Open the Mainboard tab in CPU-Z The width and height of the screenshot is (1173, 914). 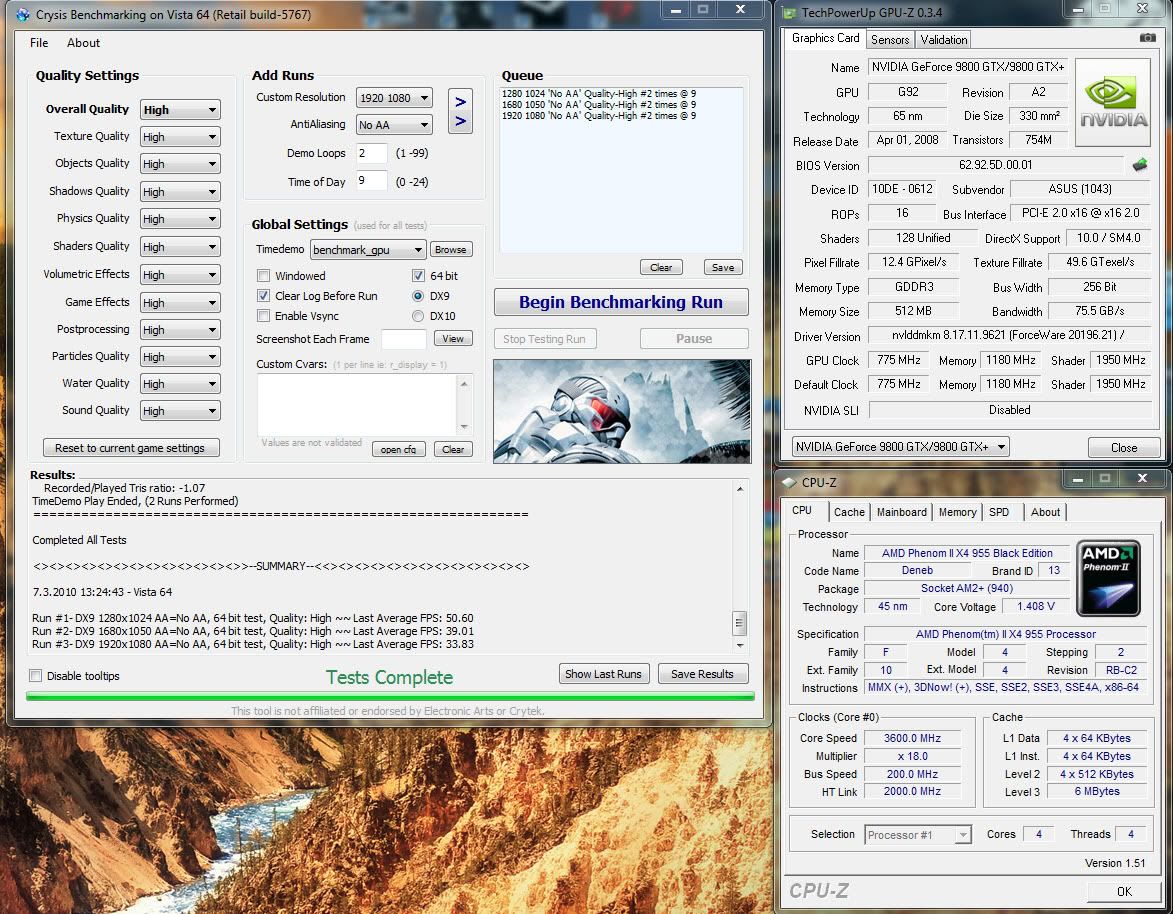coord(901,512)
